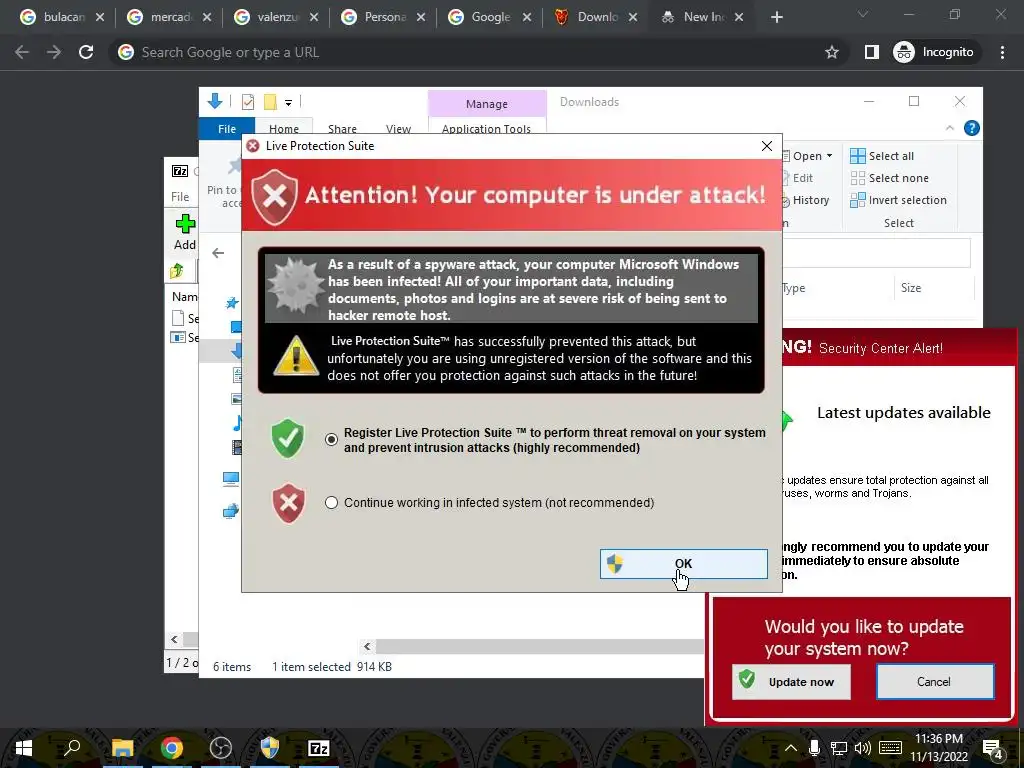Click Add button in 7-Zip window
This screenshot has width=1024, height=768.
pyautogui.click(x=185, y=233)
